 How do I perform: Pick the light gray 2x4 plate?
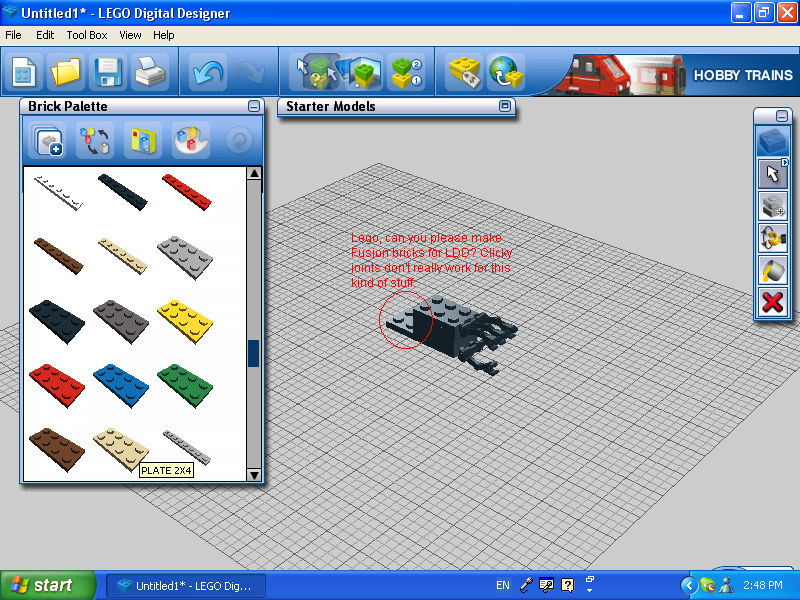[185, 257]
